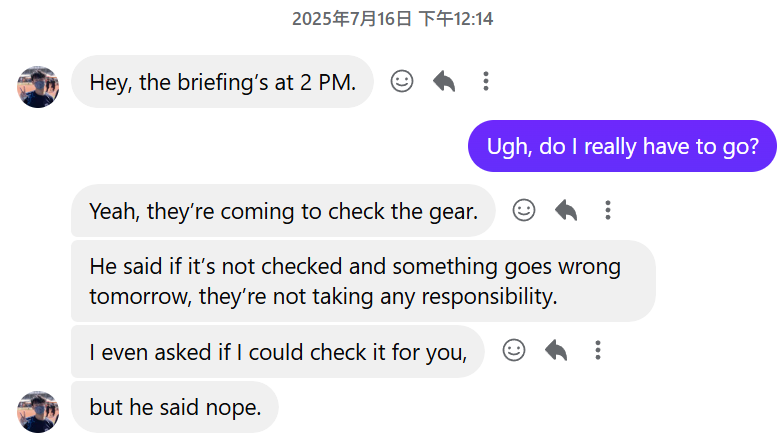Image resolution: width=784 pixels, height=442 pixels.
Task: Open more menu for "I even asked" message
Action: 598,350
